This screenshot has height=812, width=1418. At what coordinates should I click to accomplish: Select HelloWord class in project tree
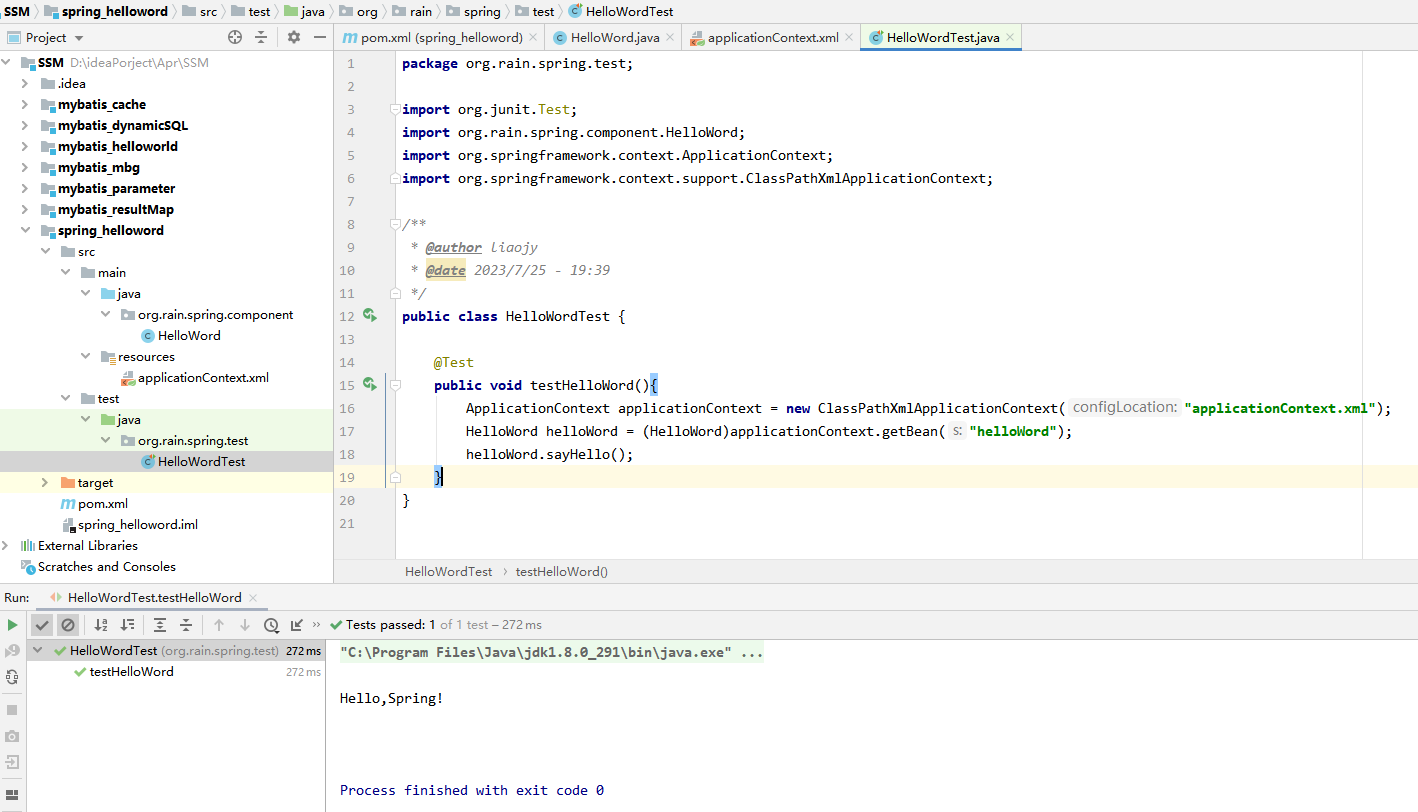pyautogui.click(x=189, y=335)
